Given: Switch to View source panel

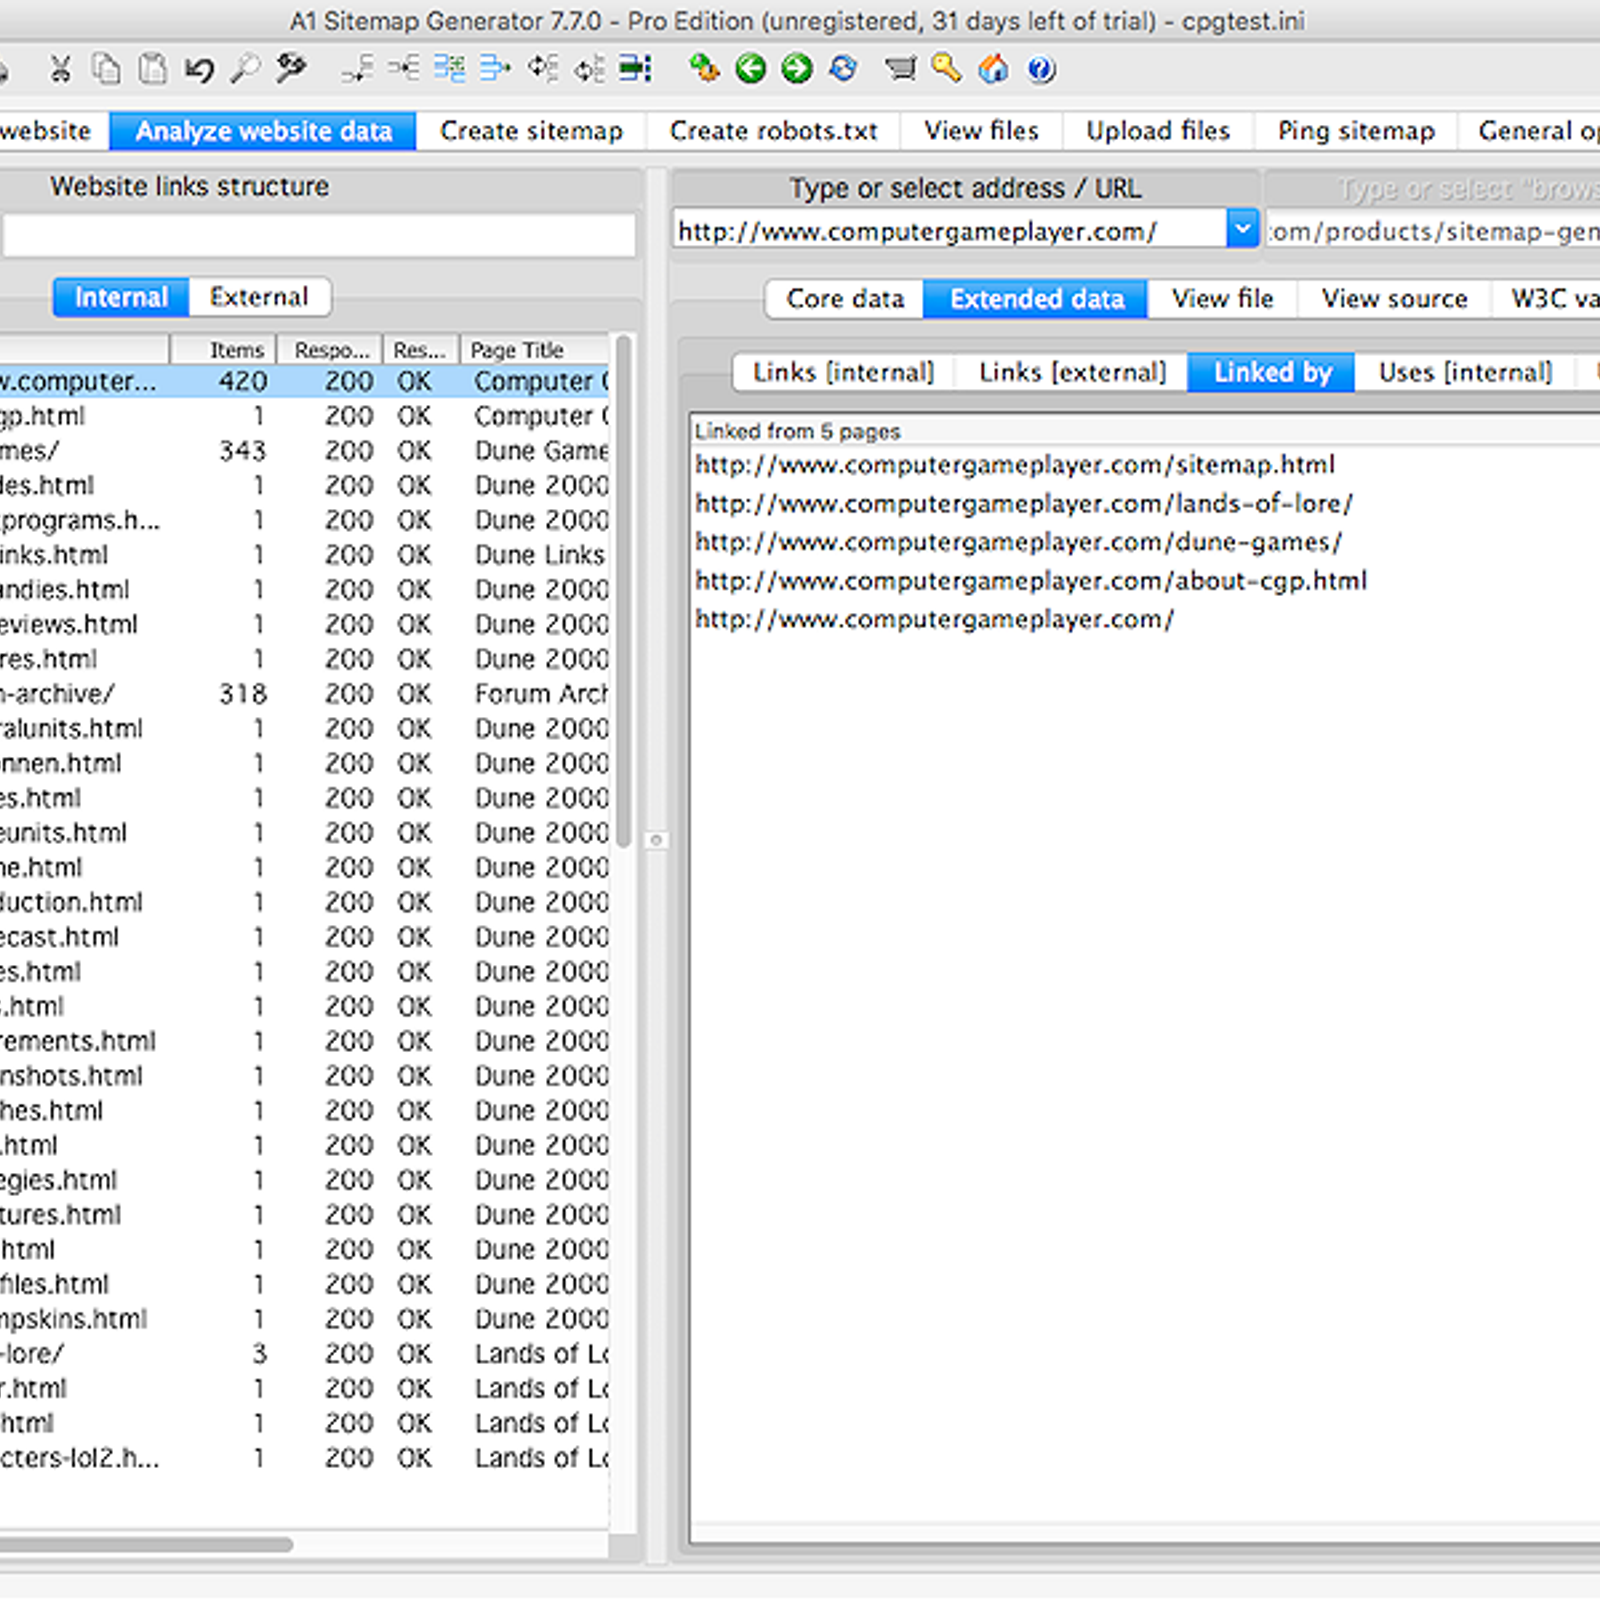Looking at the screenshot, I should pos(1394,299).
